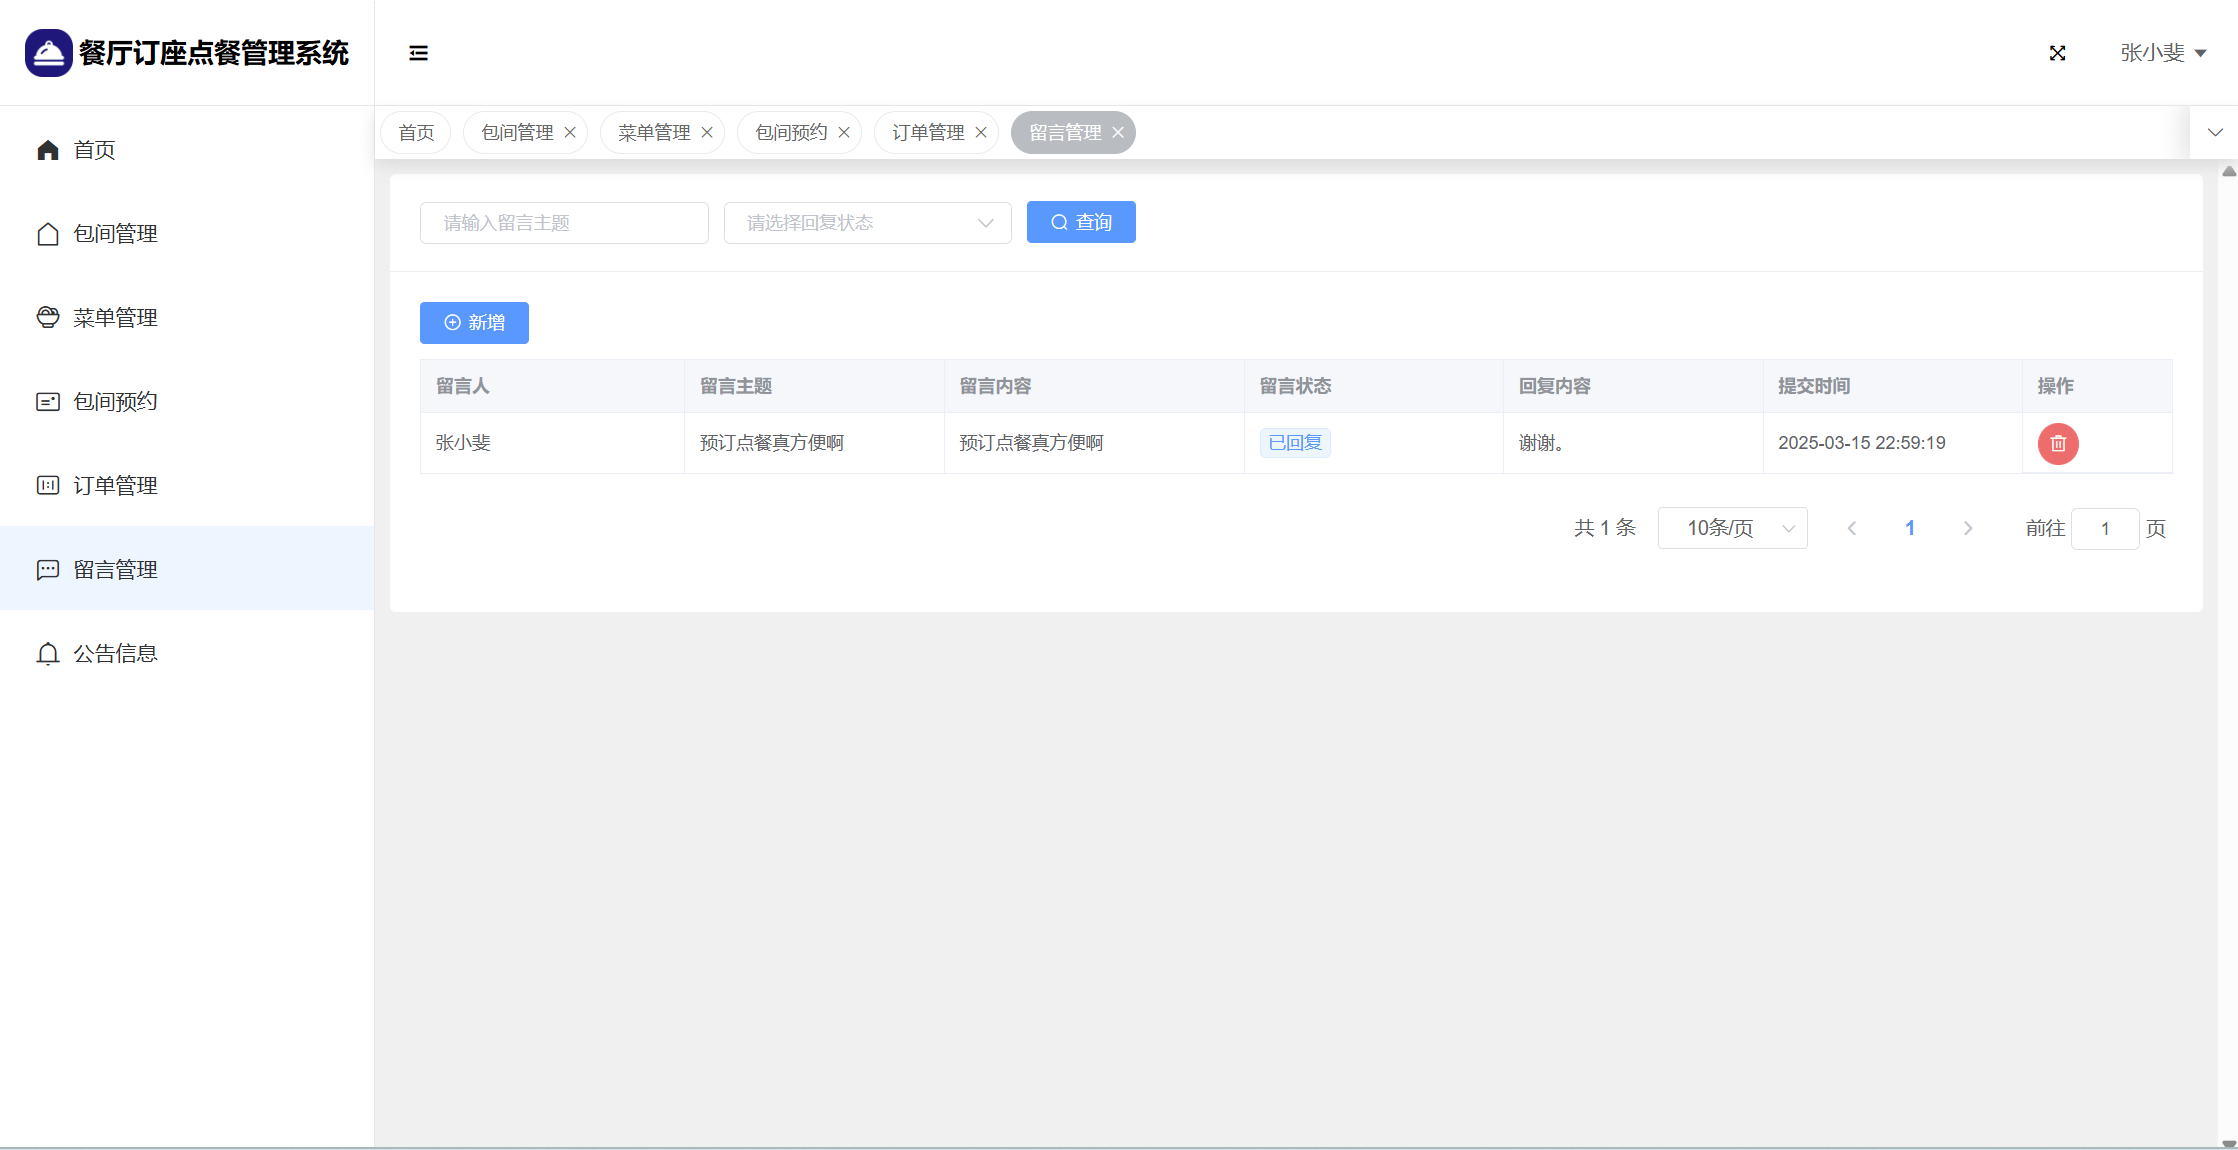Click the 请输入留言主题 input field
Viewport: 2238px width, 1150px height.
tap(564, 223)
